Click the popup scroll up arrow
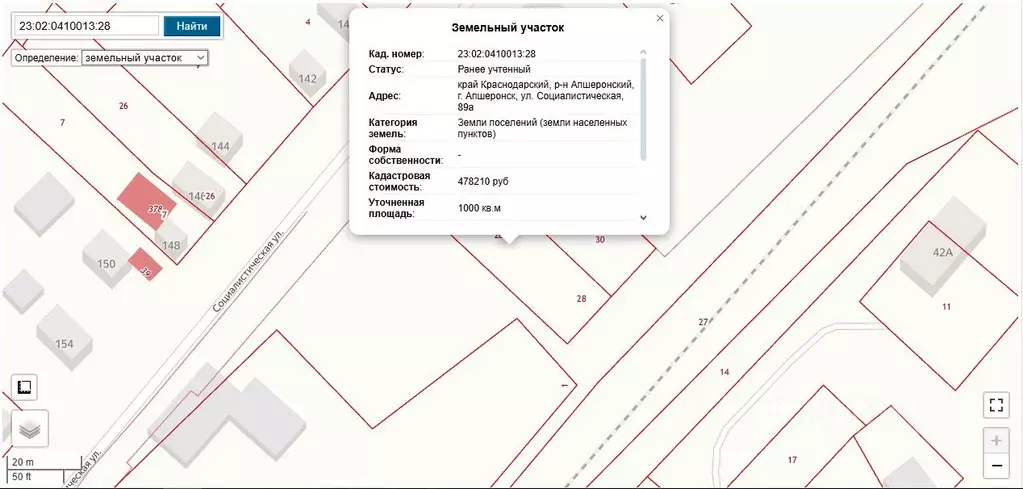1023x489 pixels. pos(643,52)
